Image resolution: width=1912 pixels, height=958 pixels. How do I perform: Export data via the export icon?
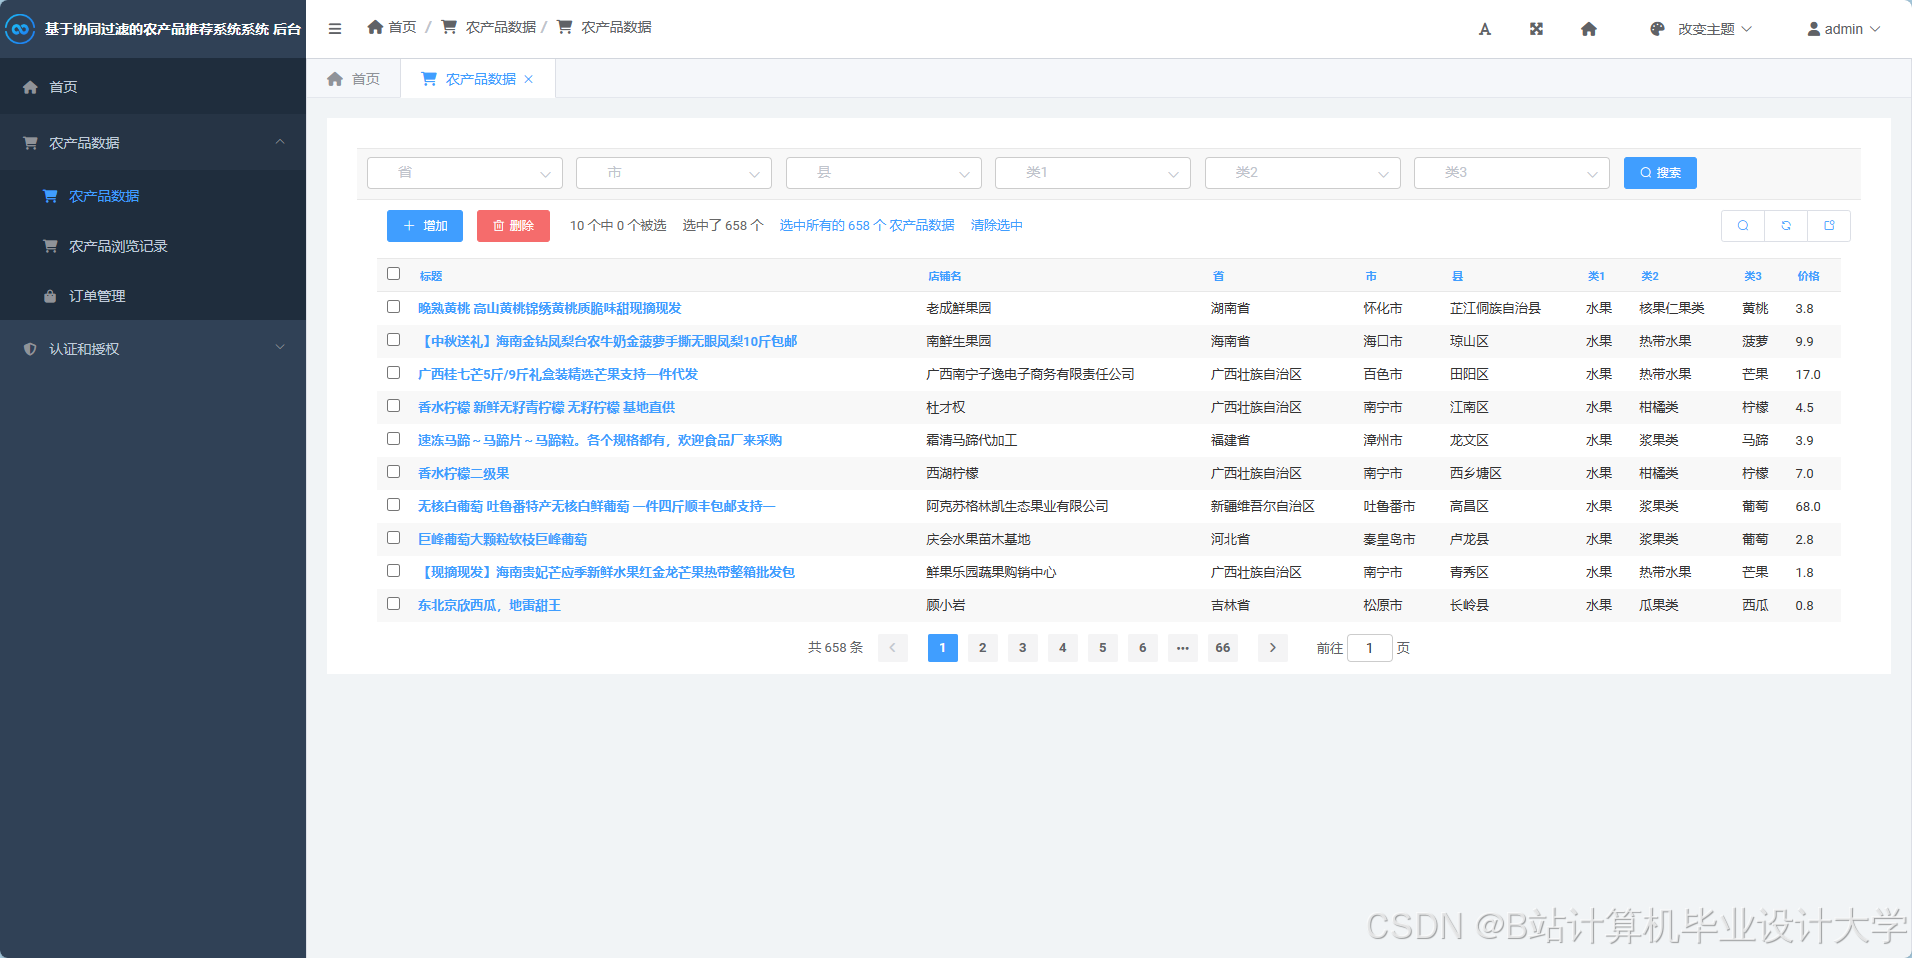(1828, 225)
